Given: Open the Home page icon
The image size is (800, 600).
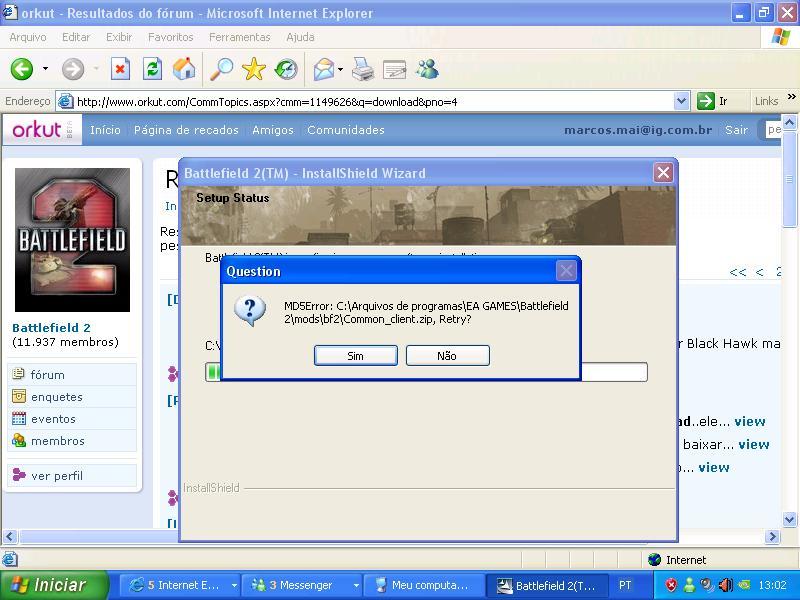Looking at the screenshot, I should point(184,69).
